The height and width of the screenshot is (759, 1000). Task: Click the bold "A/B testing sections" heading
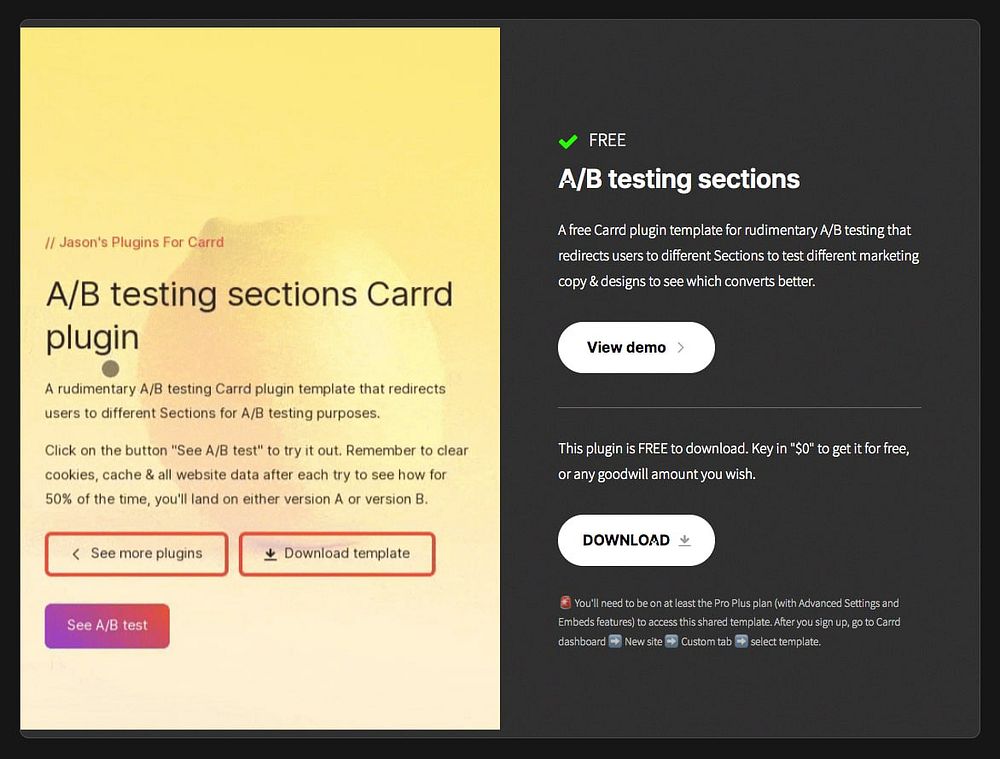[679, 179]
